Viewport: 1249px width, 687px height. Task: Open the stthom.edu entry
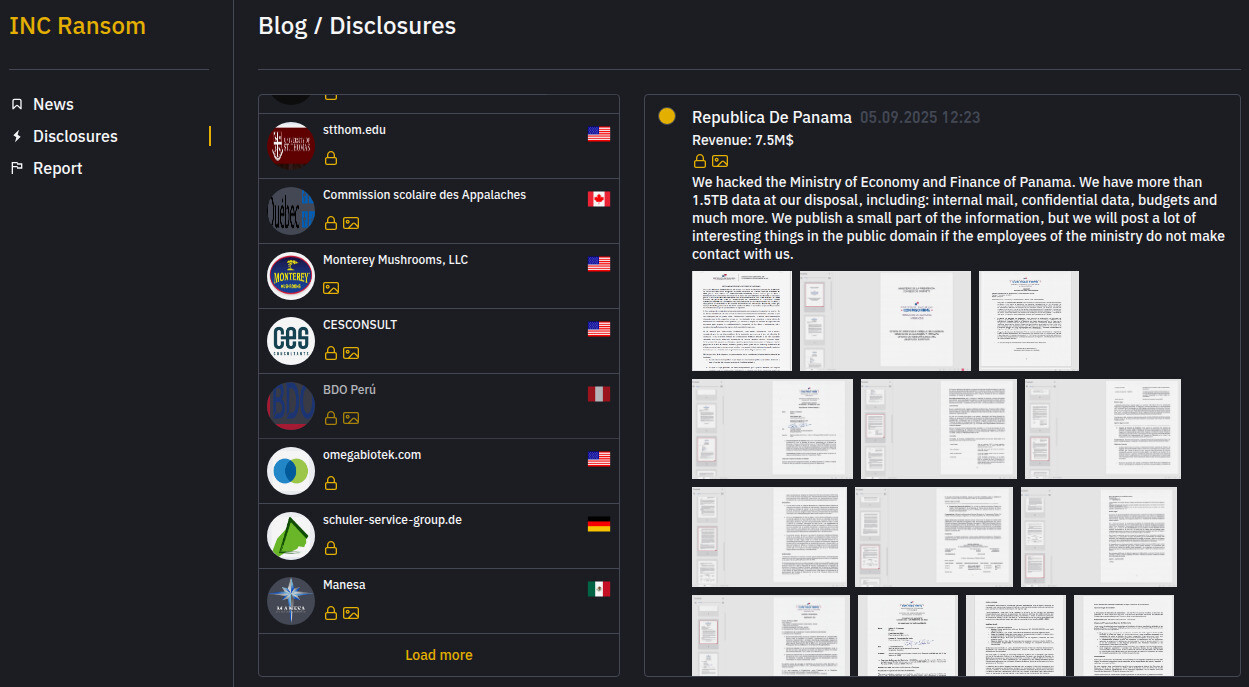[439, 146]
